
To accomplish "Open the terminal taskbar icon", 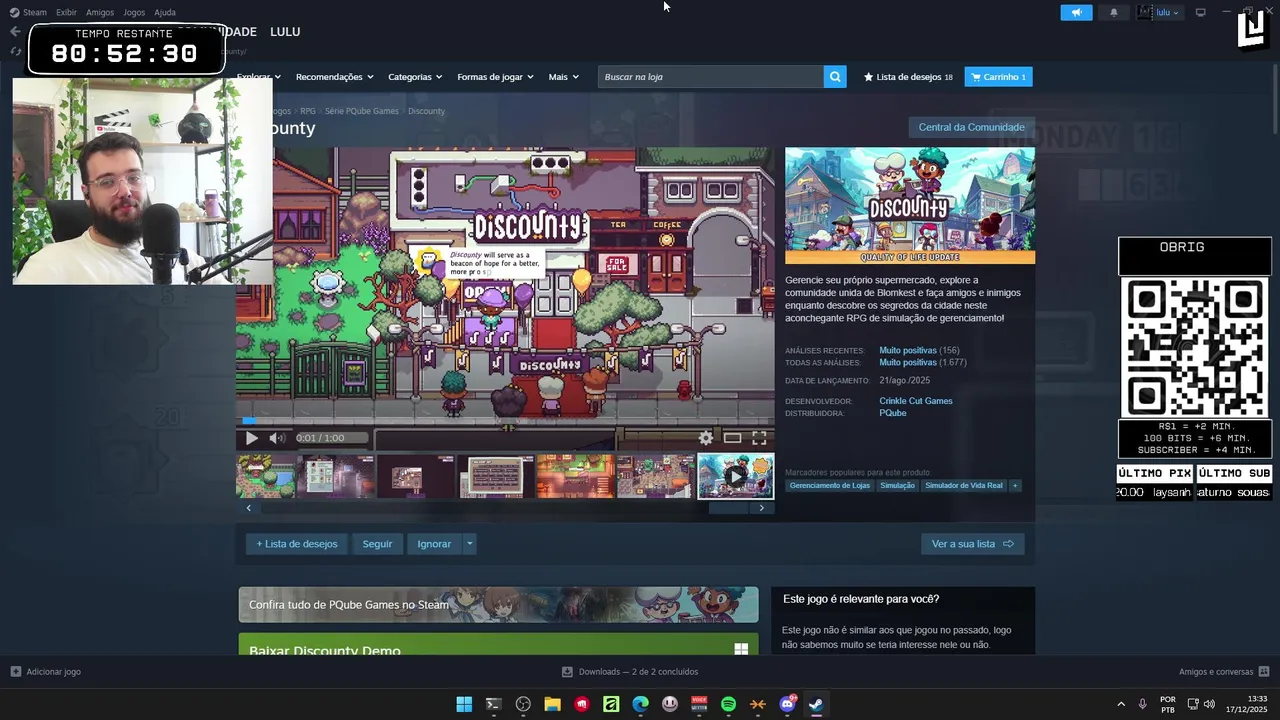I will 493,704.
